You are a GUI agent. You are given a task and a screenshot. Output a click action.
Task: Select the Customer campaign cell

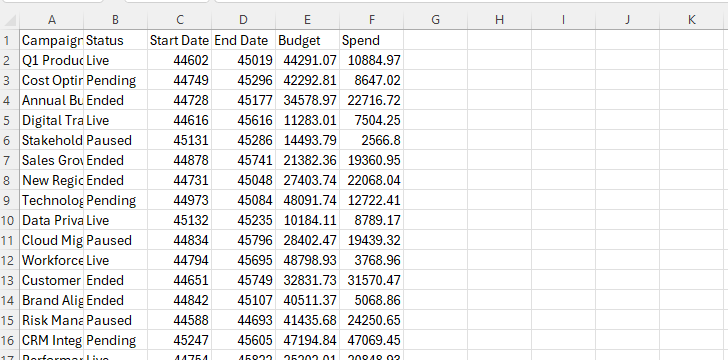point(52,280)
